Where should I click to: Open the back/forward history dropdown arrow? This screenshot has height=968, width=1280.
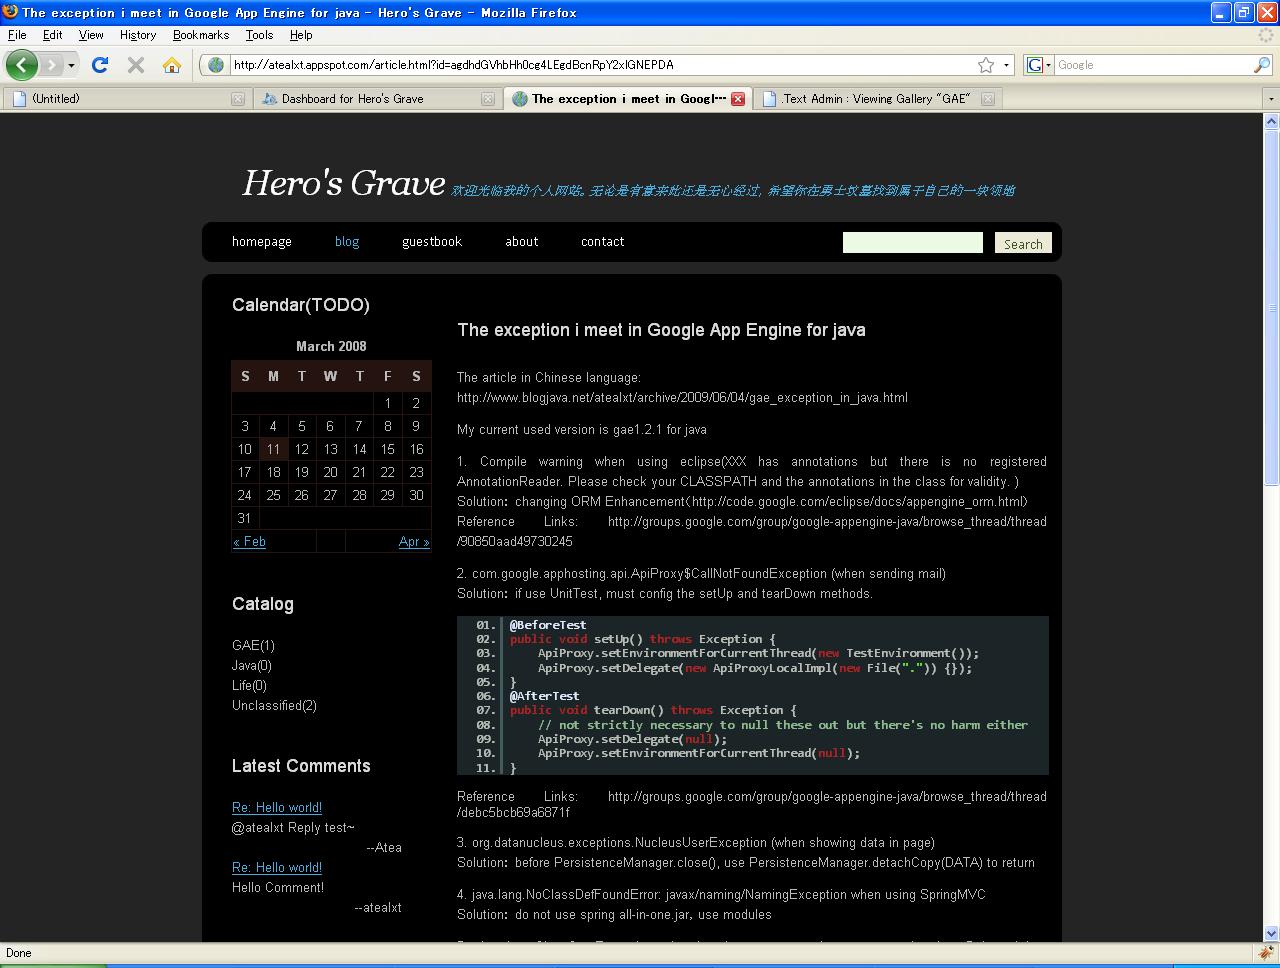[x=71, y=65]
